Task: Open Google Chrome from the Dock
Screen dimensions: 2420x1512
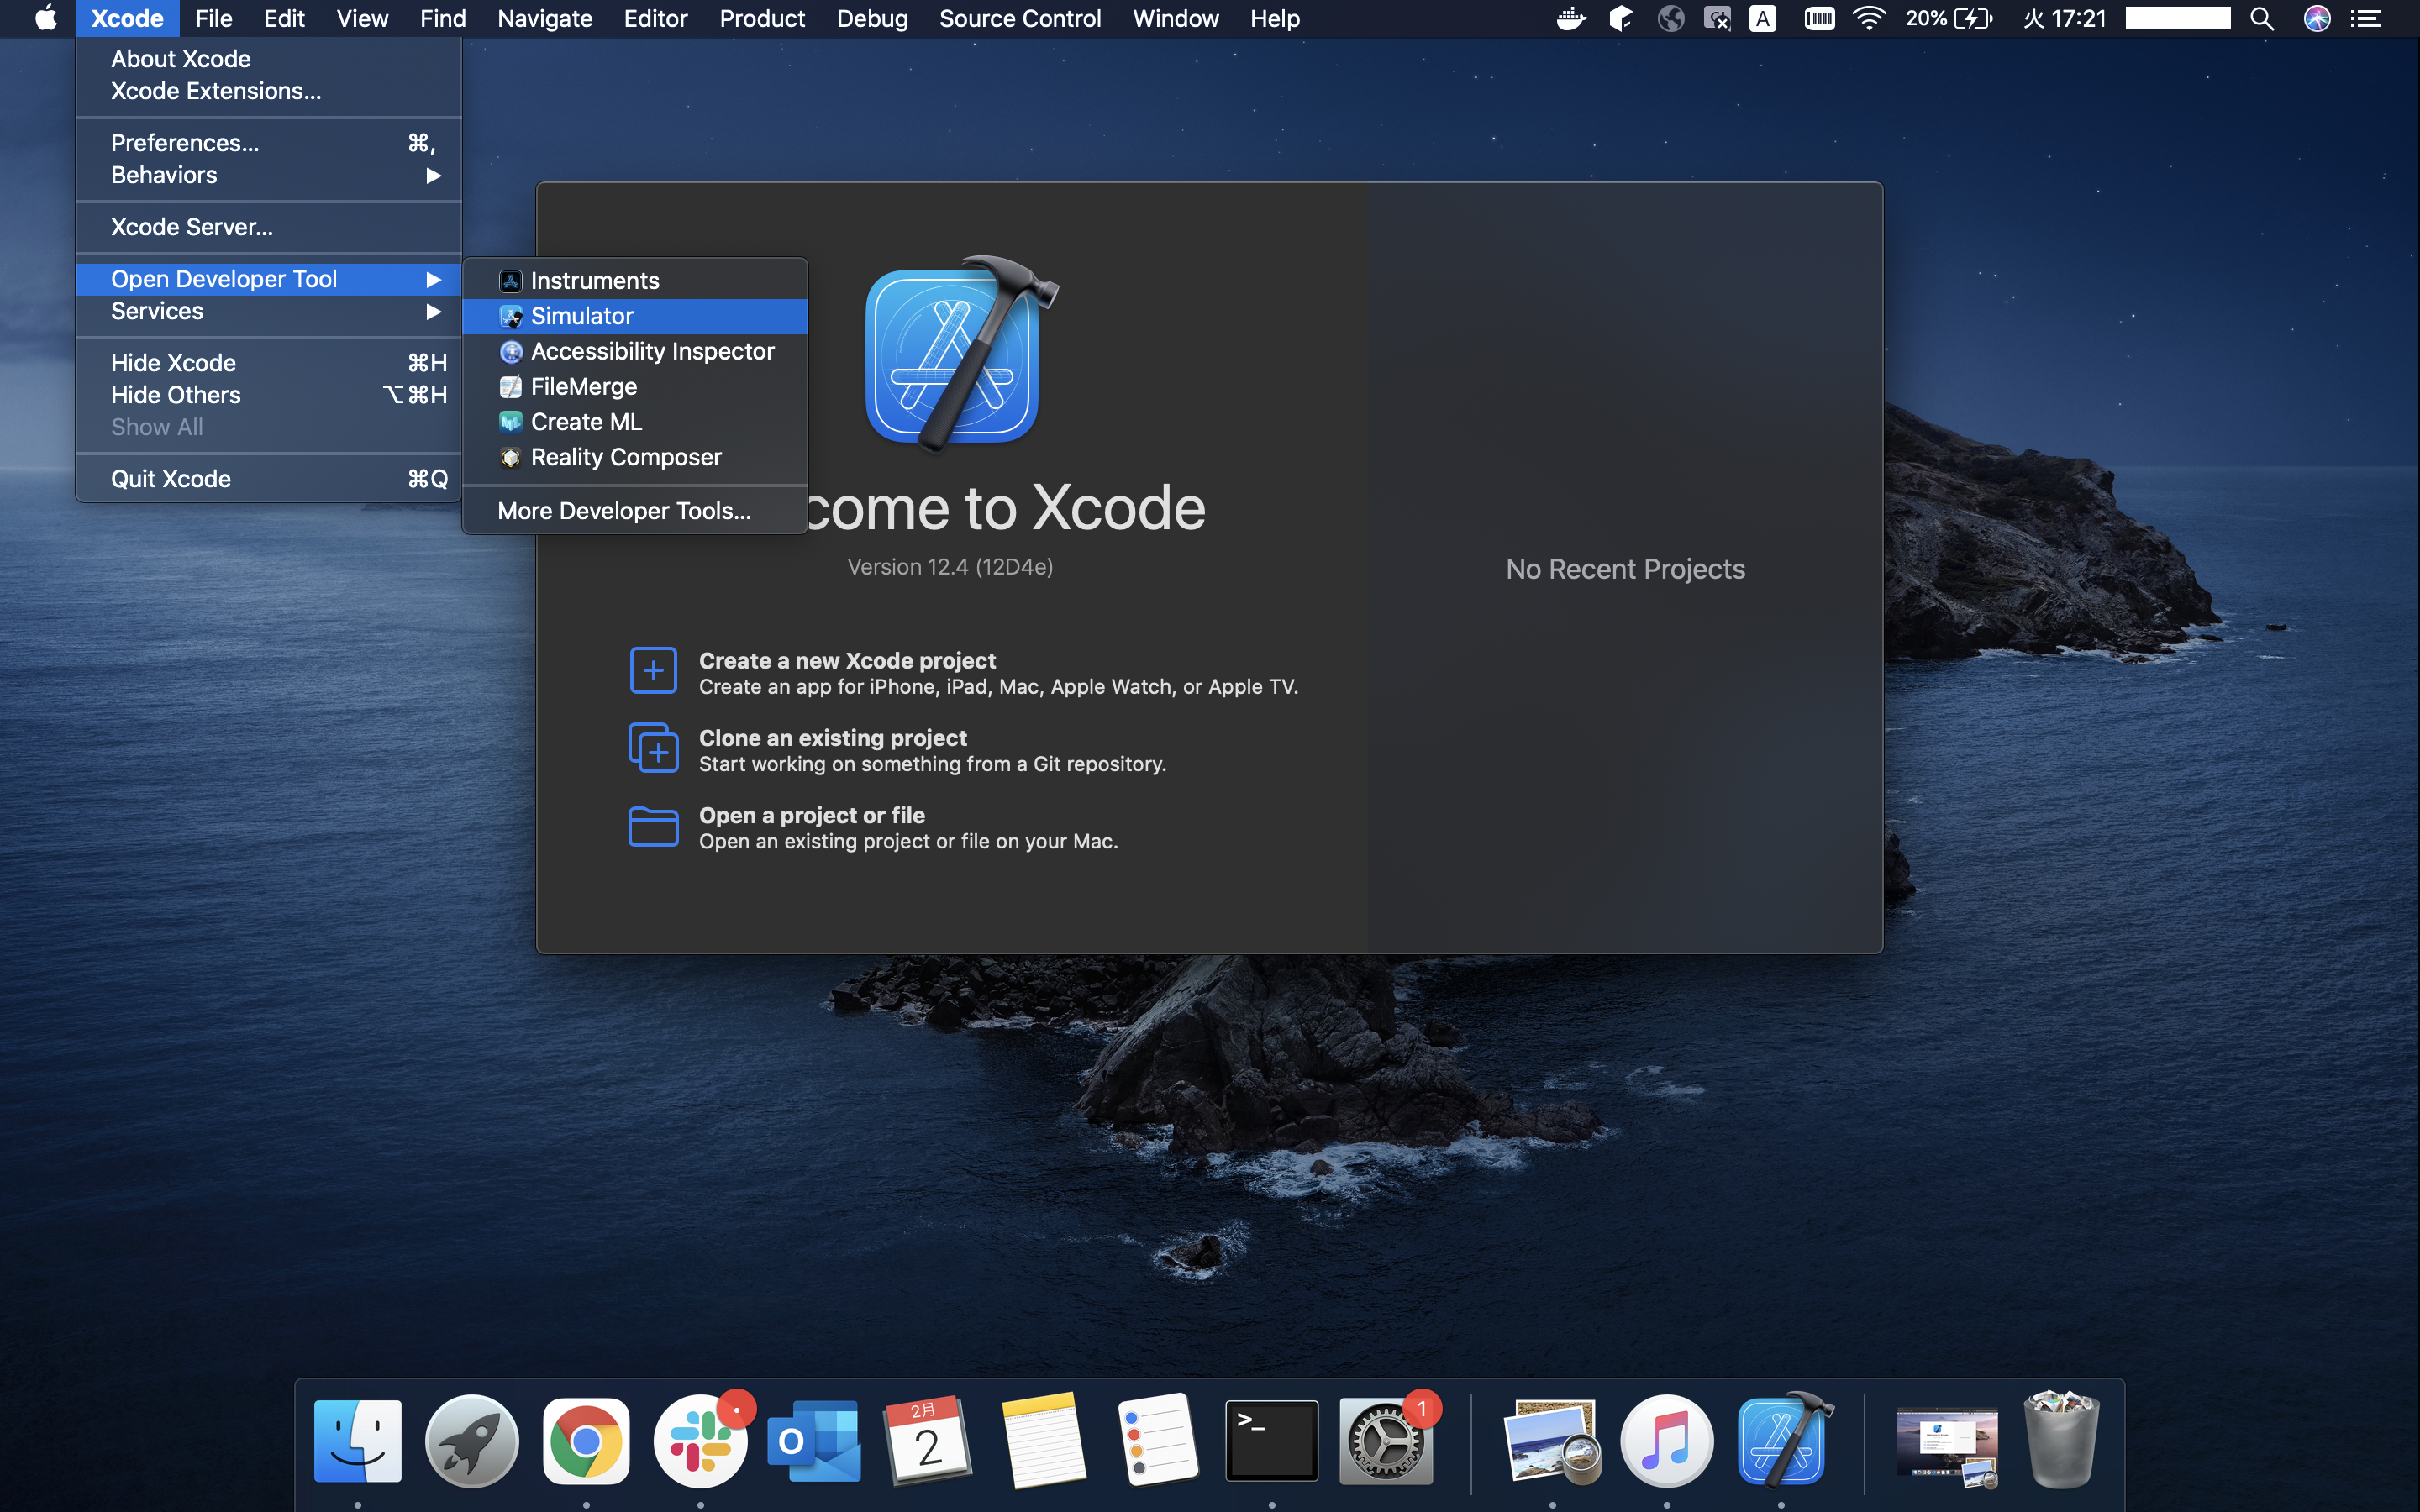Action: coord(586,1440)
